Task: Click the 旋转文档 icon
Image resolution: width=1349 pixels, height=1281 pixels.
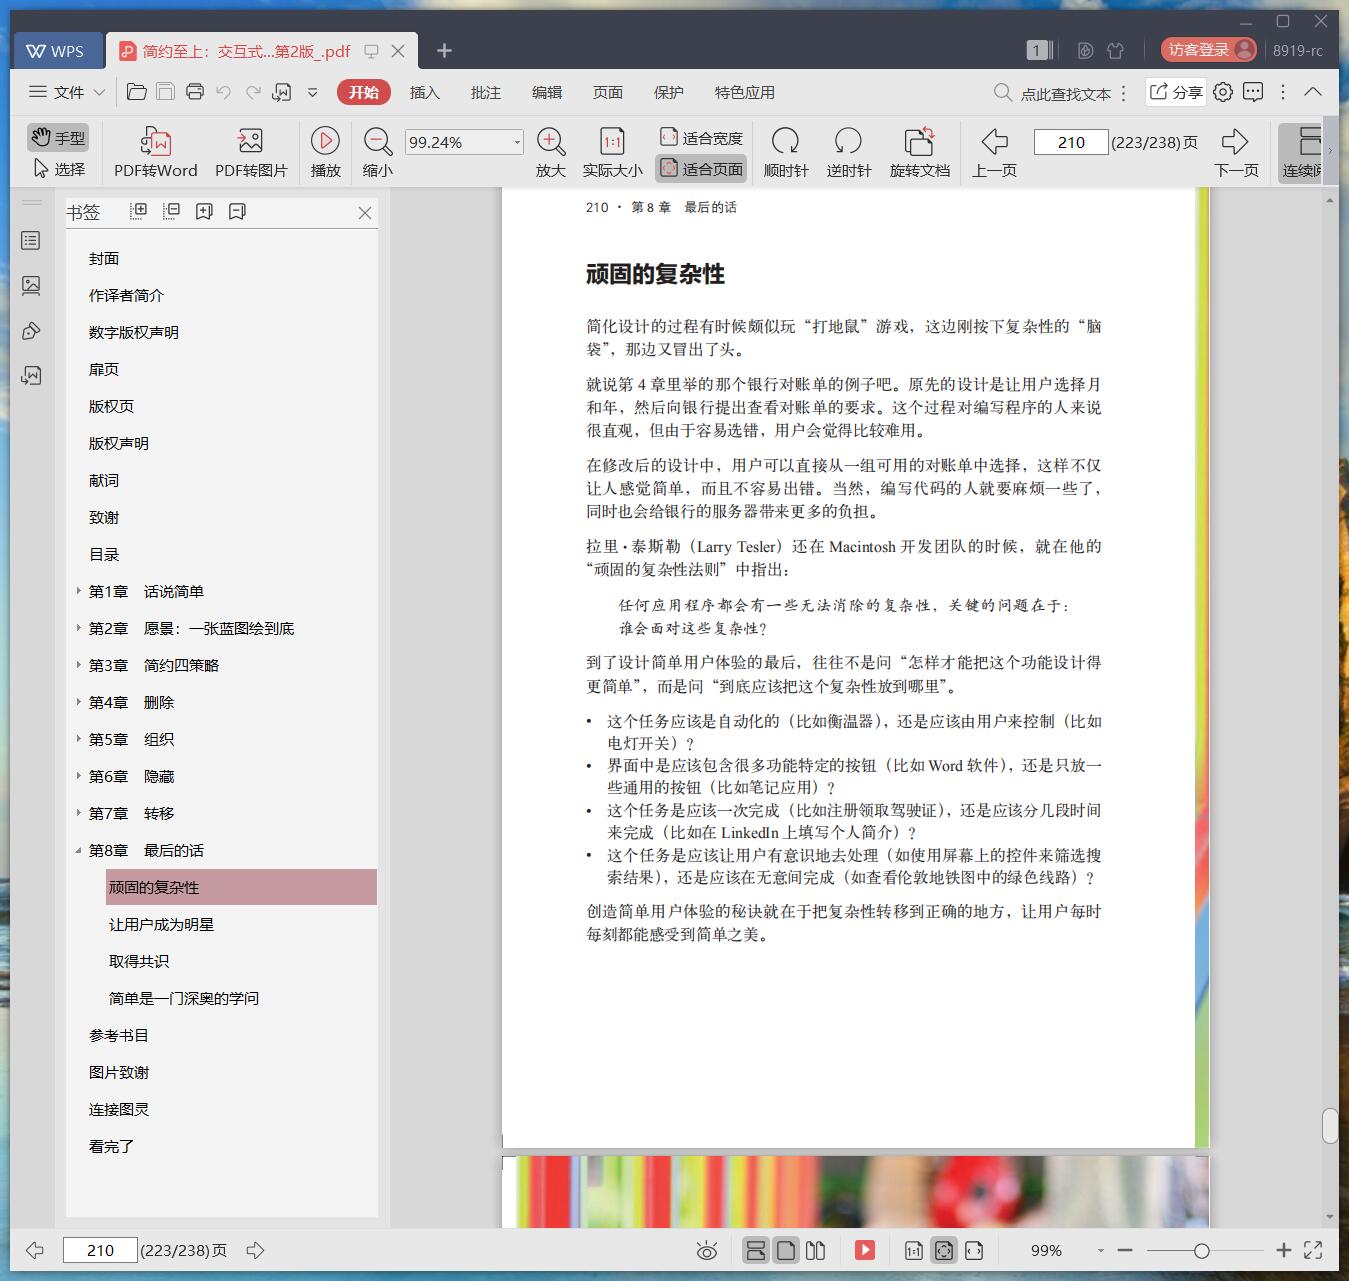Action: tap(919, 141)
